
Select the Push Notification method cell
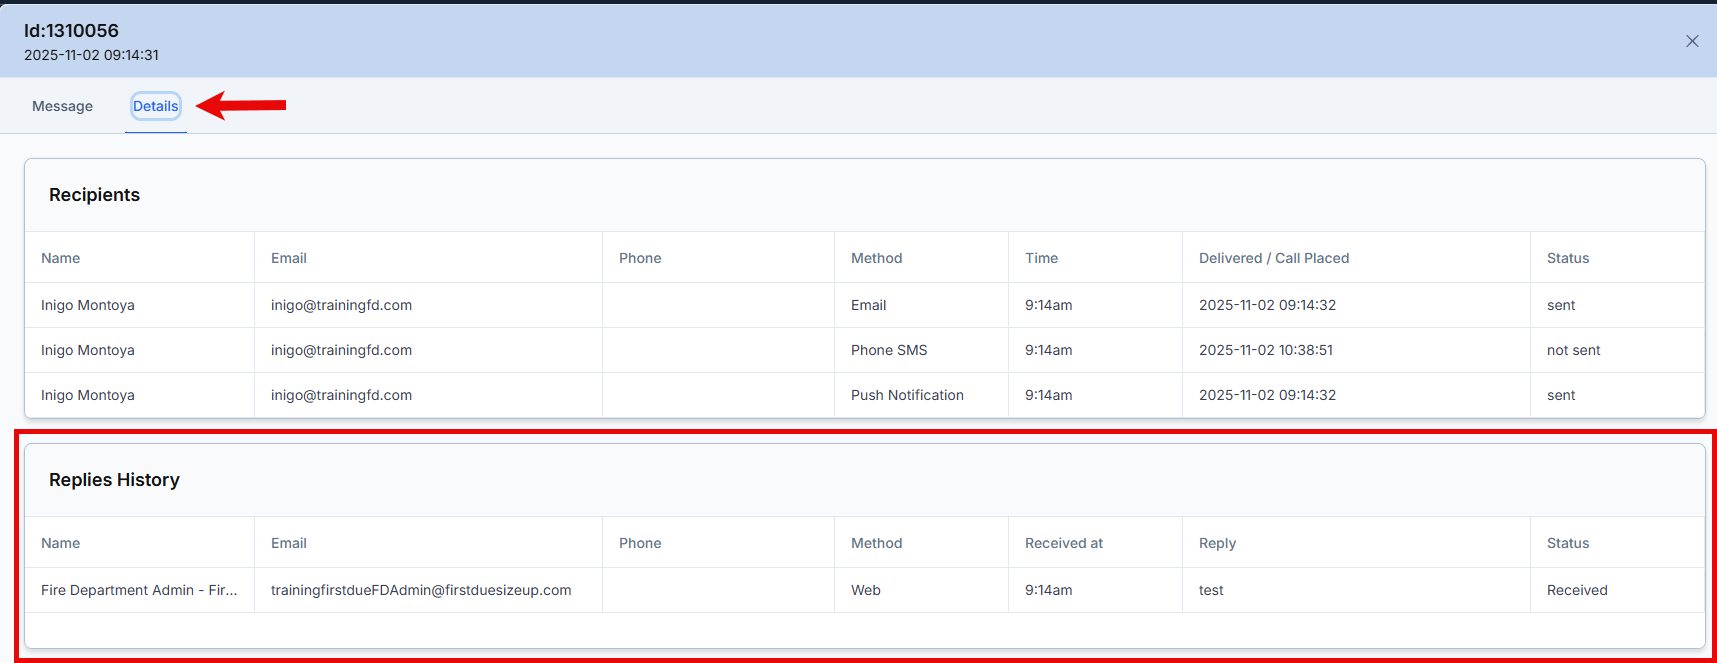907,395
